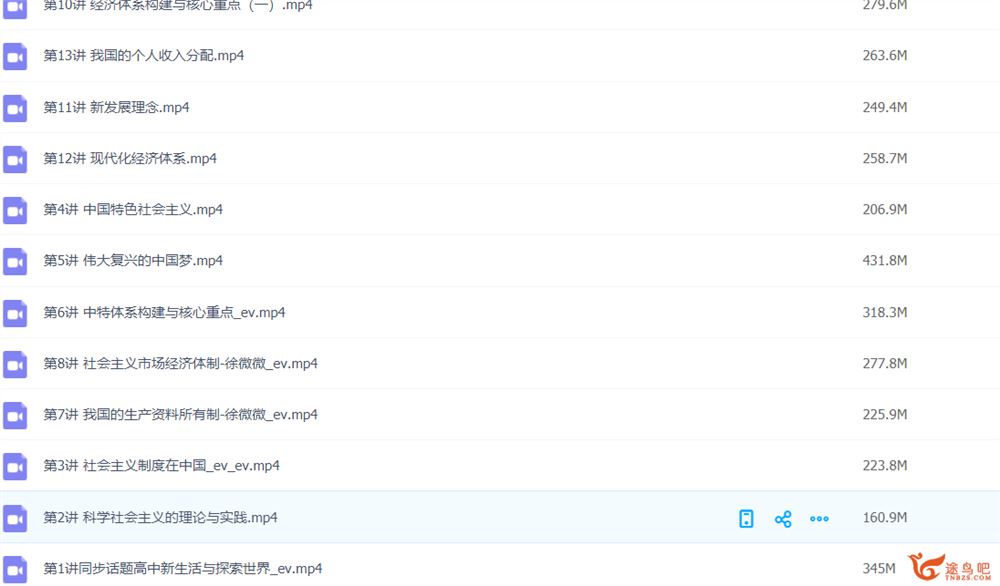This screenshot has height=586, width=1000.
Task: Click video icon beside 第11讲 新发展理念
Action: coord(15,108)
